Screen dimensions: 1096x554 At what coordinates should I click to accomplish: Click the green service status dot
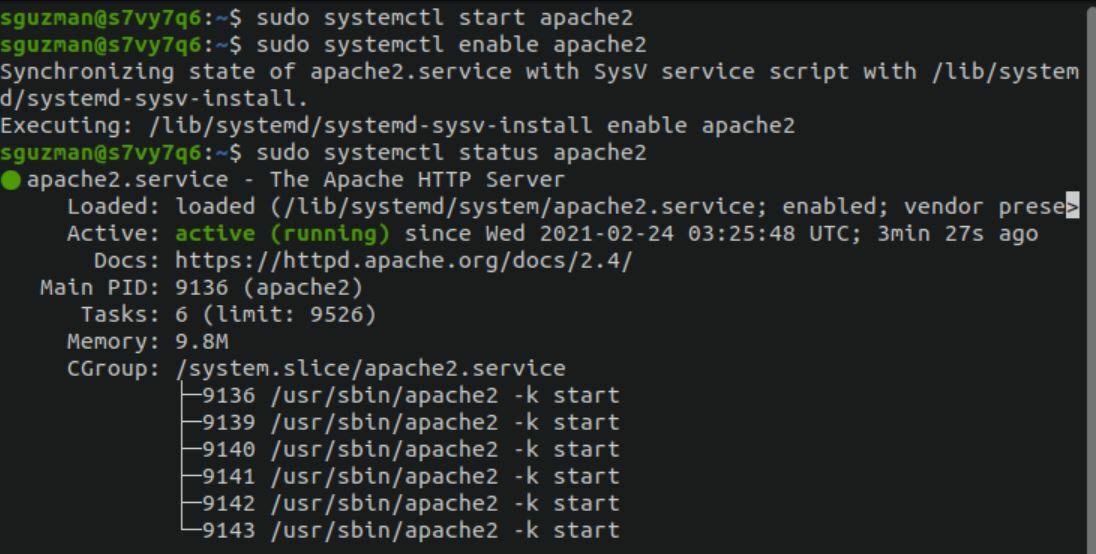tap(11, 181)
